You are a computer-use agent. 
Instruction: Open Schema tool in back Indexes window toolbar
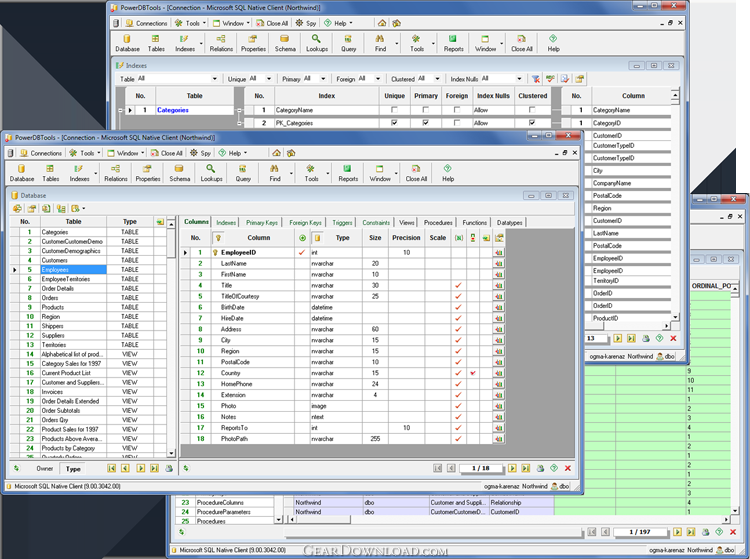pos(285,43)
